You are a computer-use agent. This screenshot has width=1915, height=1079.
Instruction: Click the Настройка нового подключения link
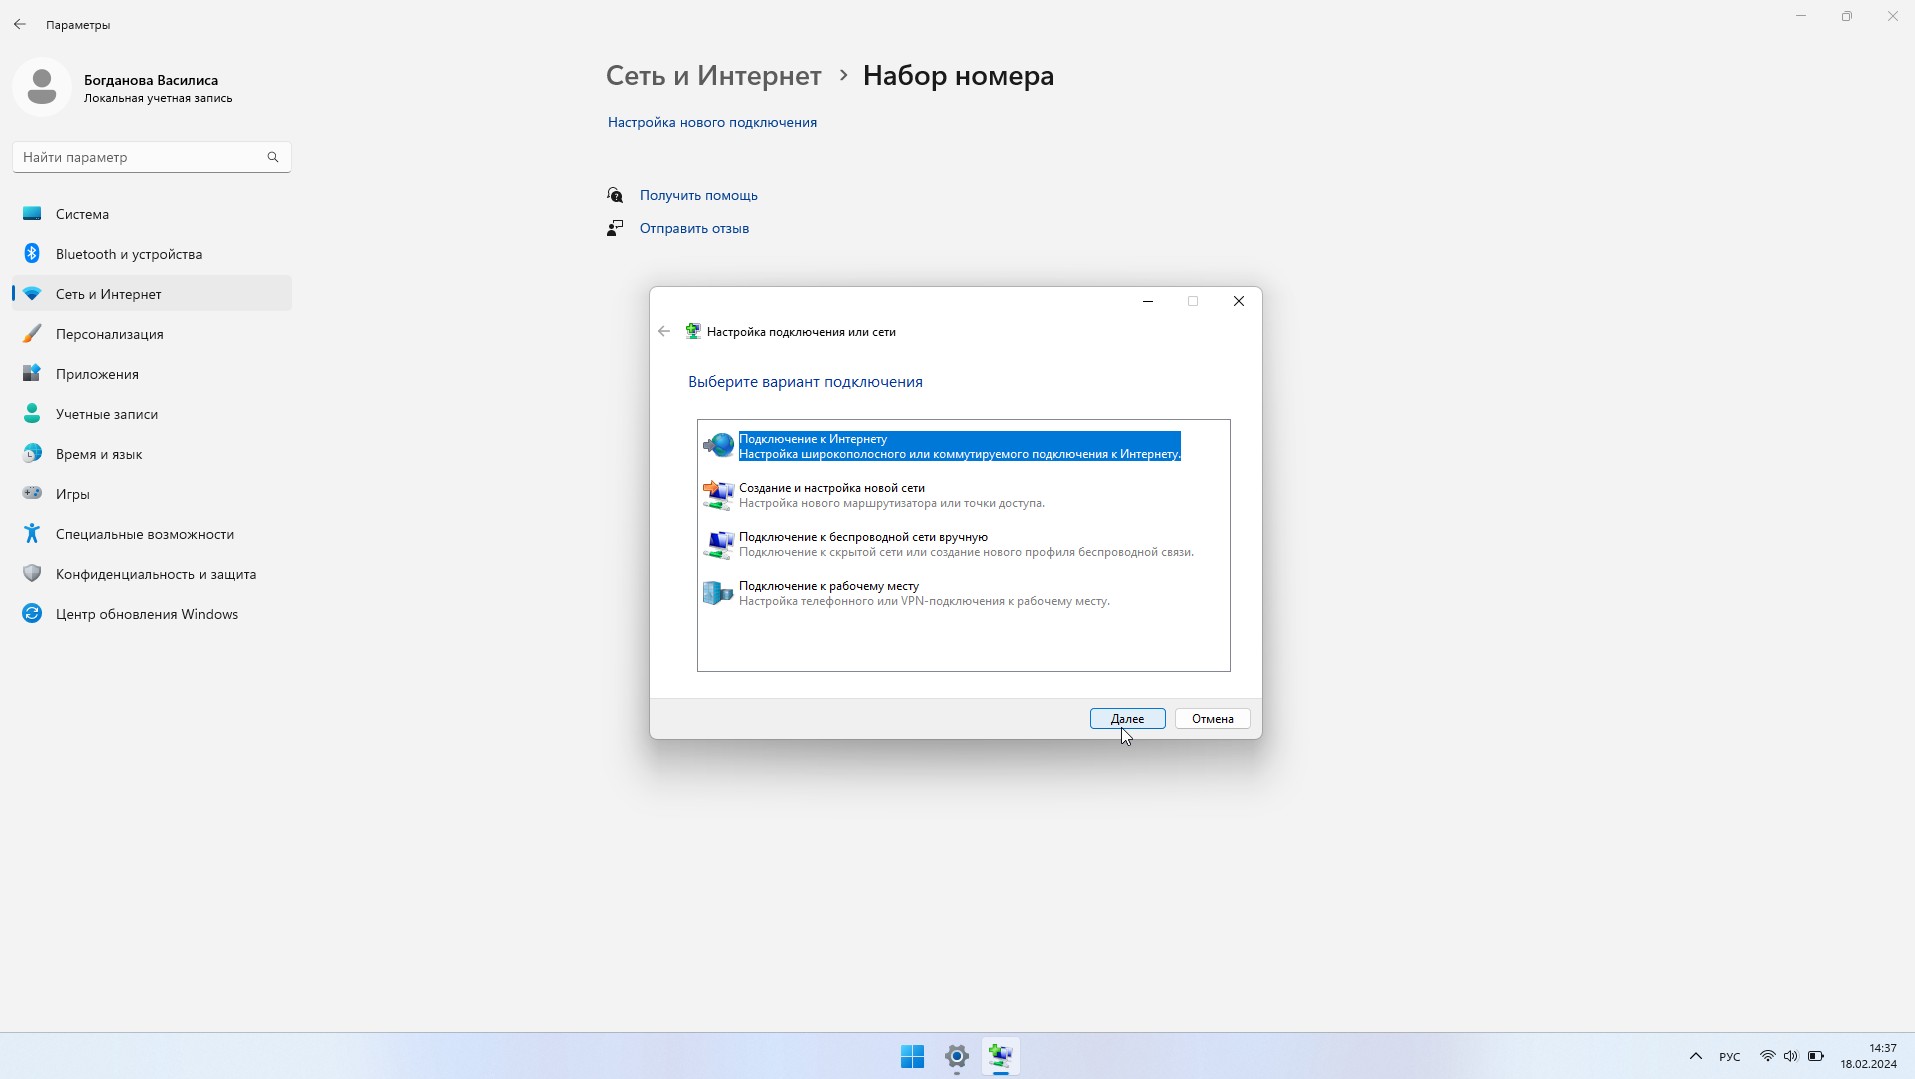[712, 122]
